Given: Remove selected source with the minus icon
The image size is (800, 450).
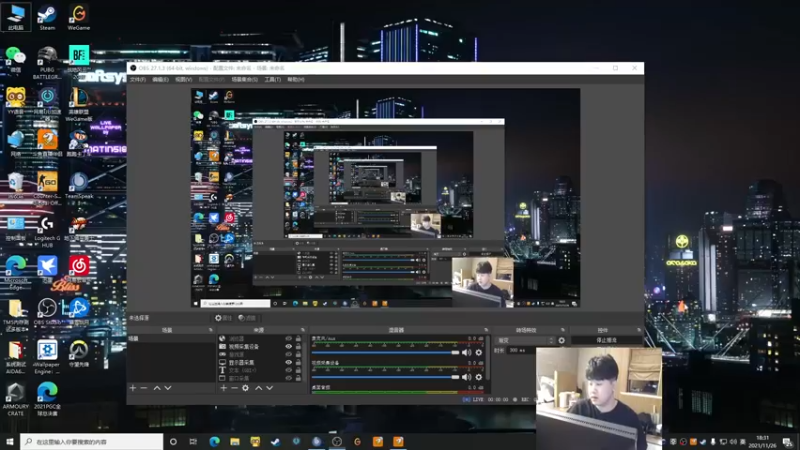Looking at the screenshot, I should click(x=234, y=388).
